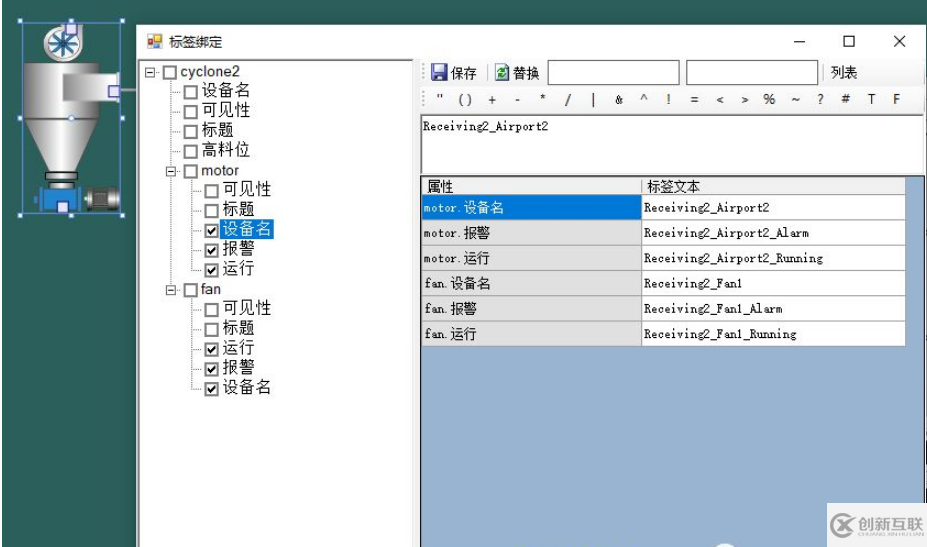Click the first replace text input field
The width and height of the screenshot is (927, 547).
tap(613, 73)
